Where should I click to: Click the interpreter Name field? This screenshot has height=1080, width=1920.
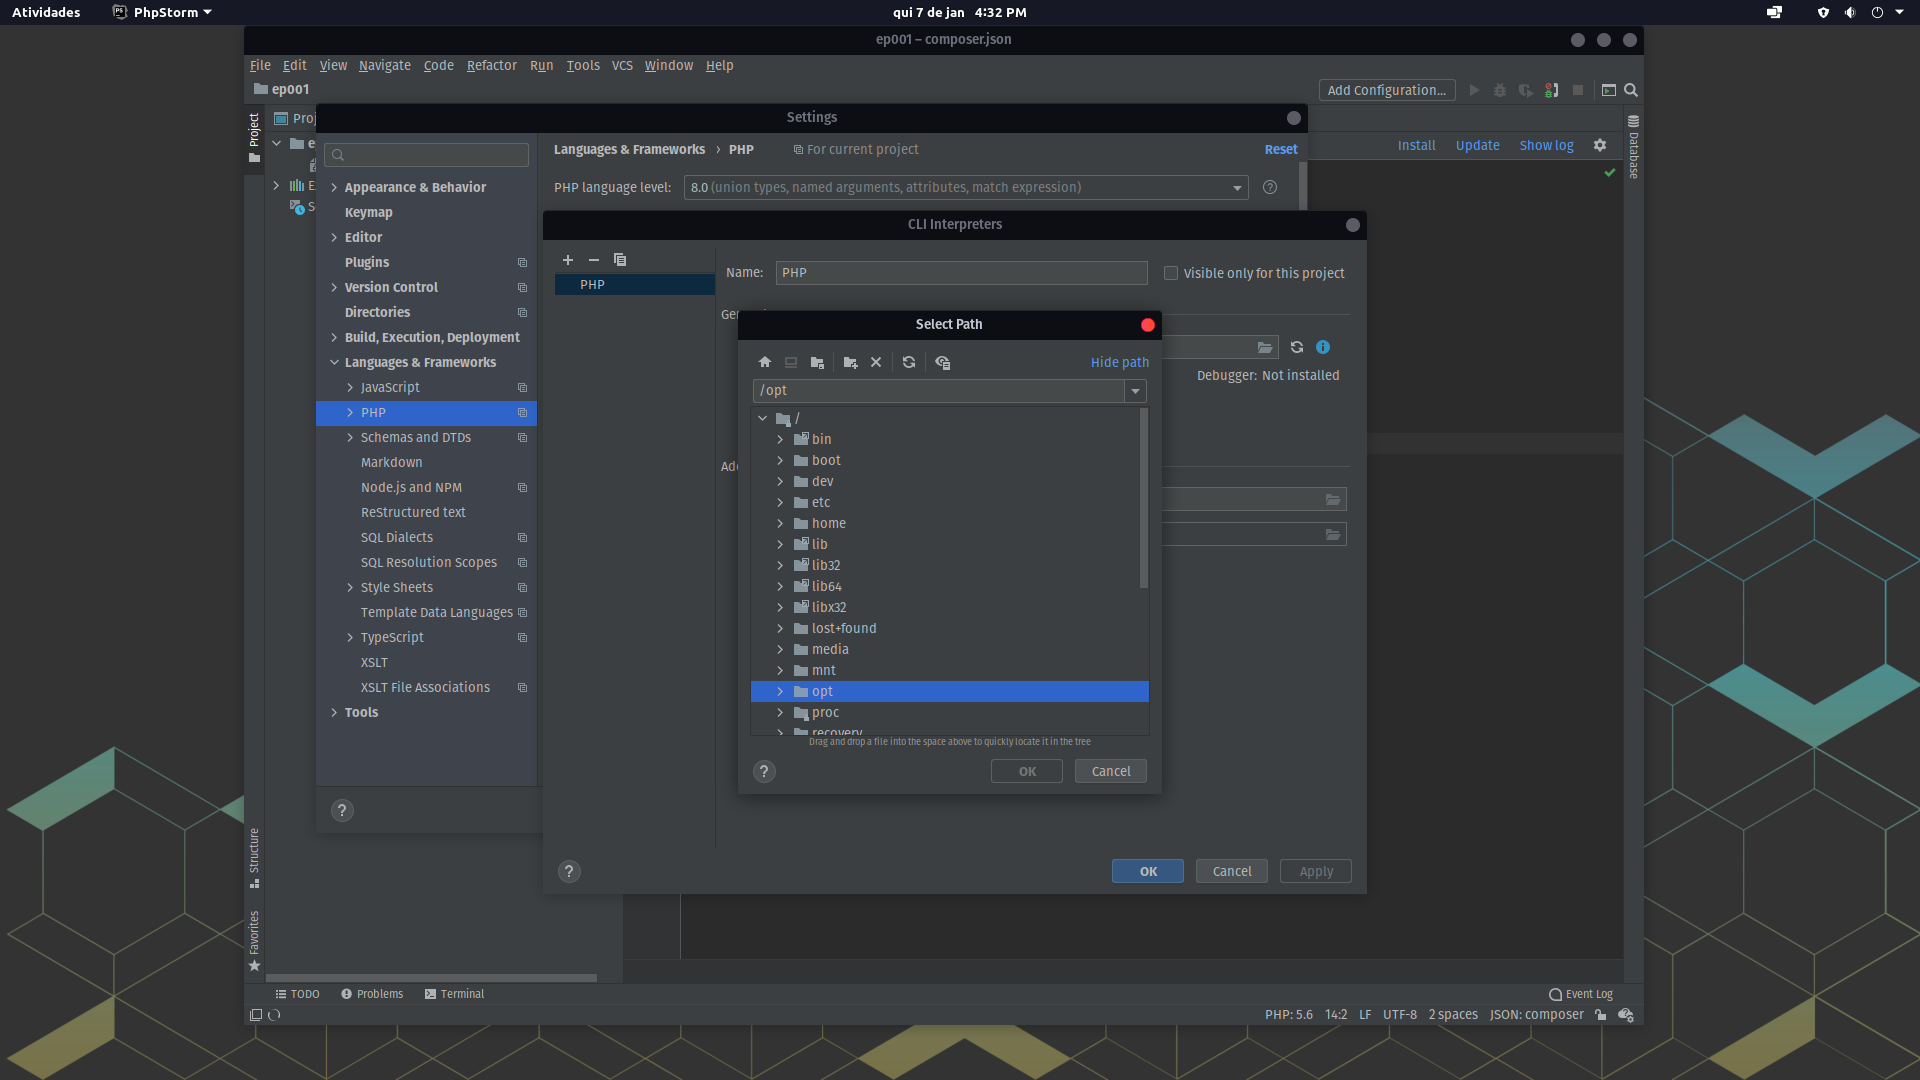[962, 273]
